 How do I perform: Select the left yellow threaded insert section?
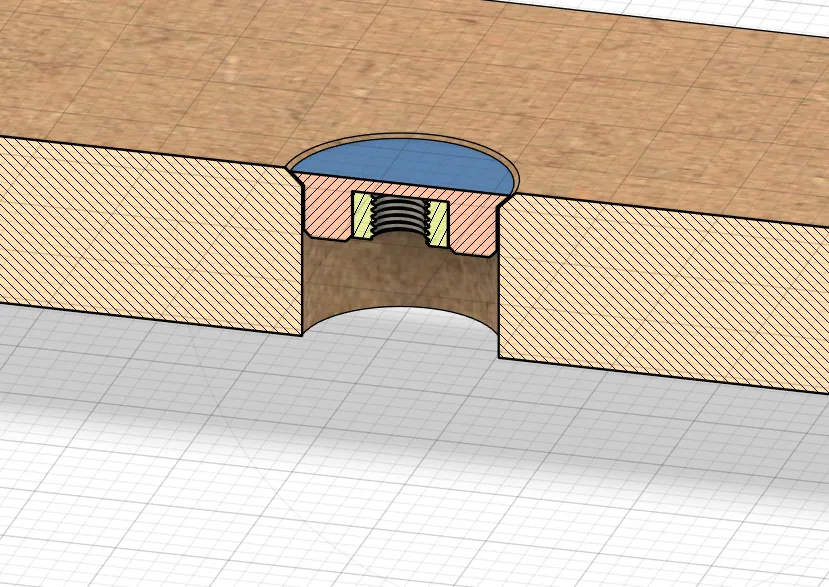(x=361, y=215)
